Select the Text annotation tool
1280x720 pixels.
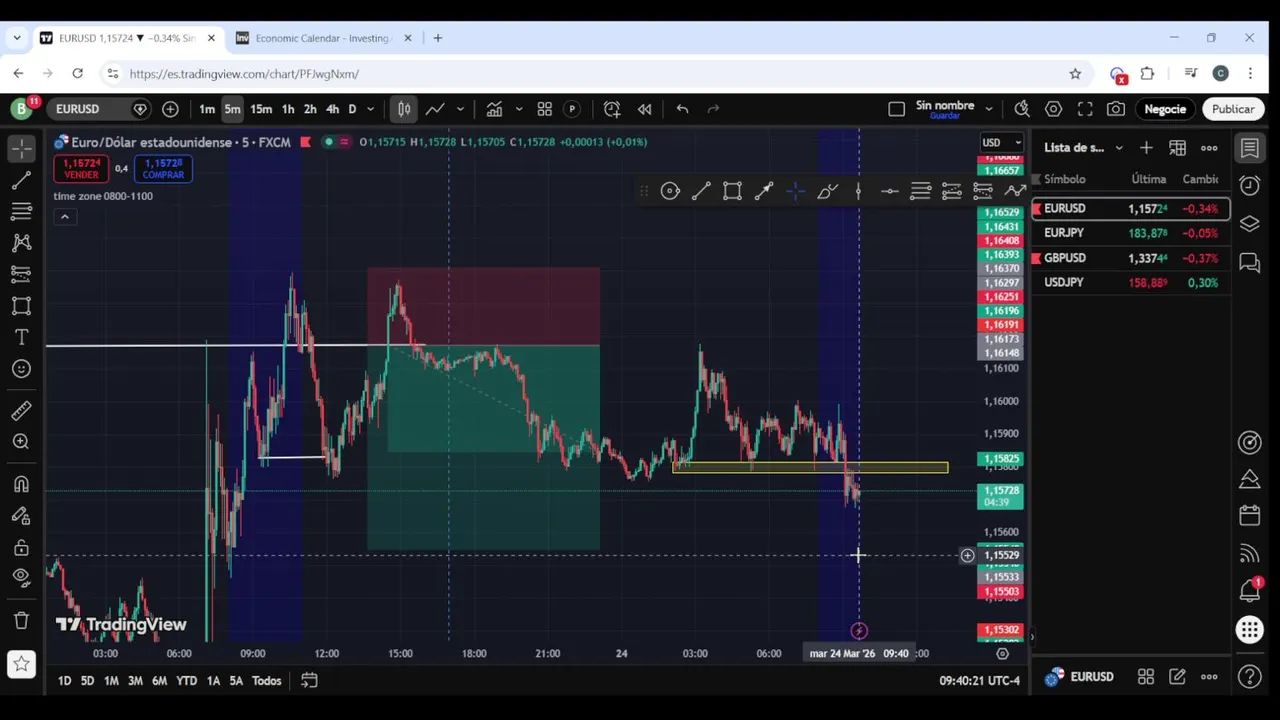click(x=21, y=337)
